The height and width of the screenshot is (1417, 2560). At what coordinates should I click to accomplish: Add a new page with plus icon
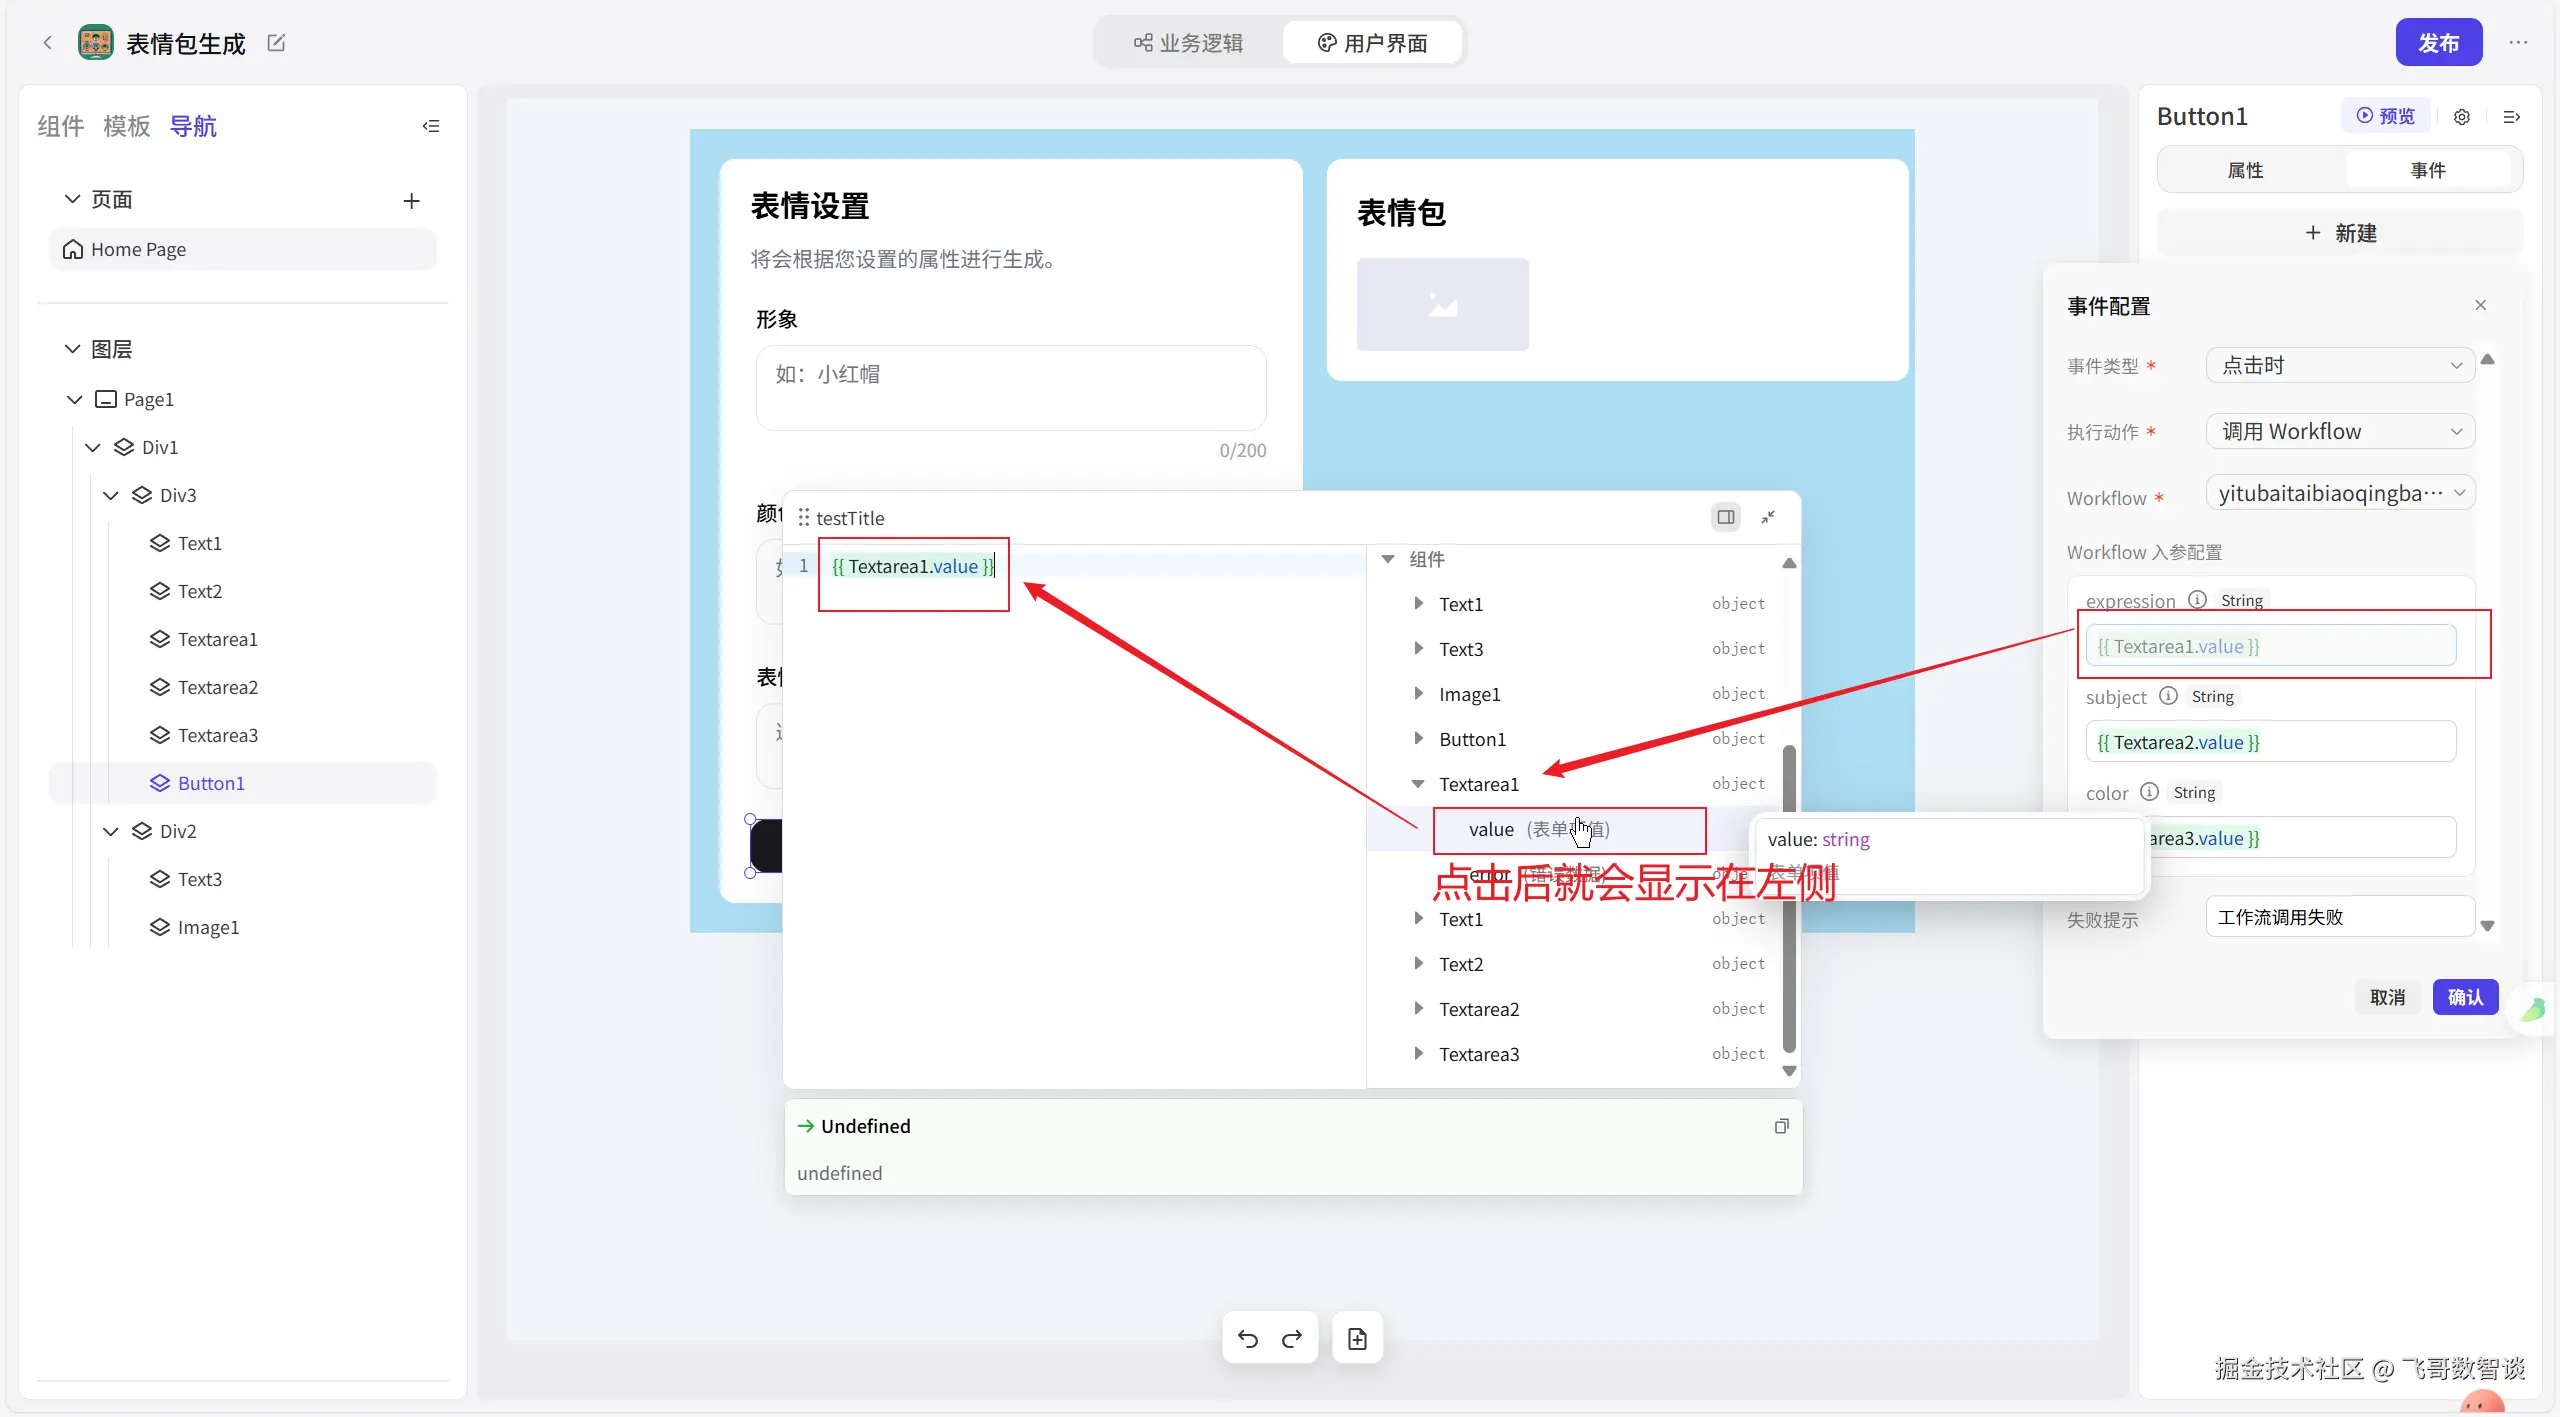pos(411,201)
